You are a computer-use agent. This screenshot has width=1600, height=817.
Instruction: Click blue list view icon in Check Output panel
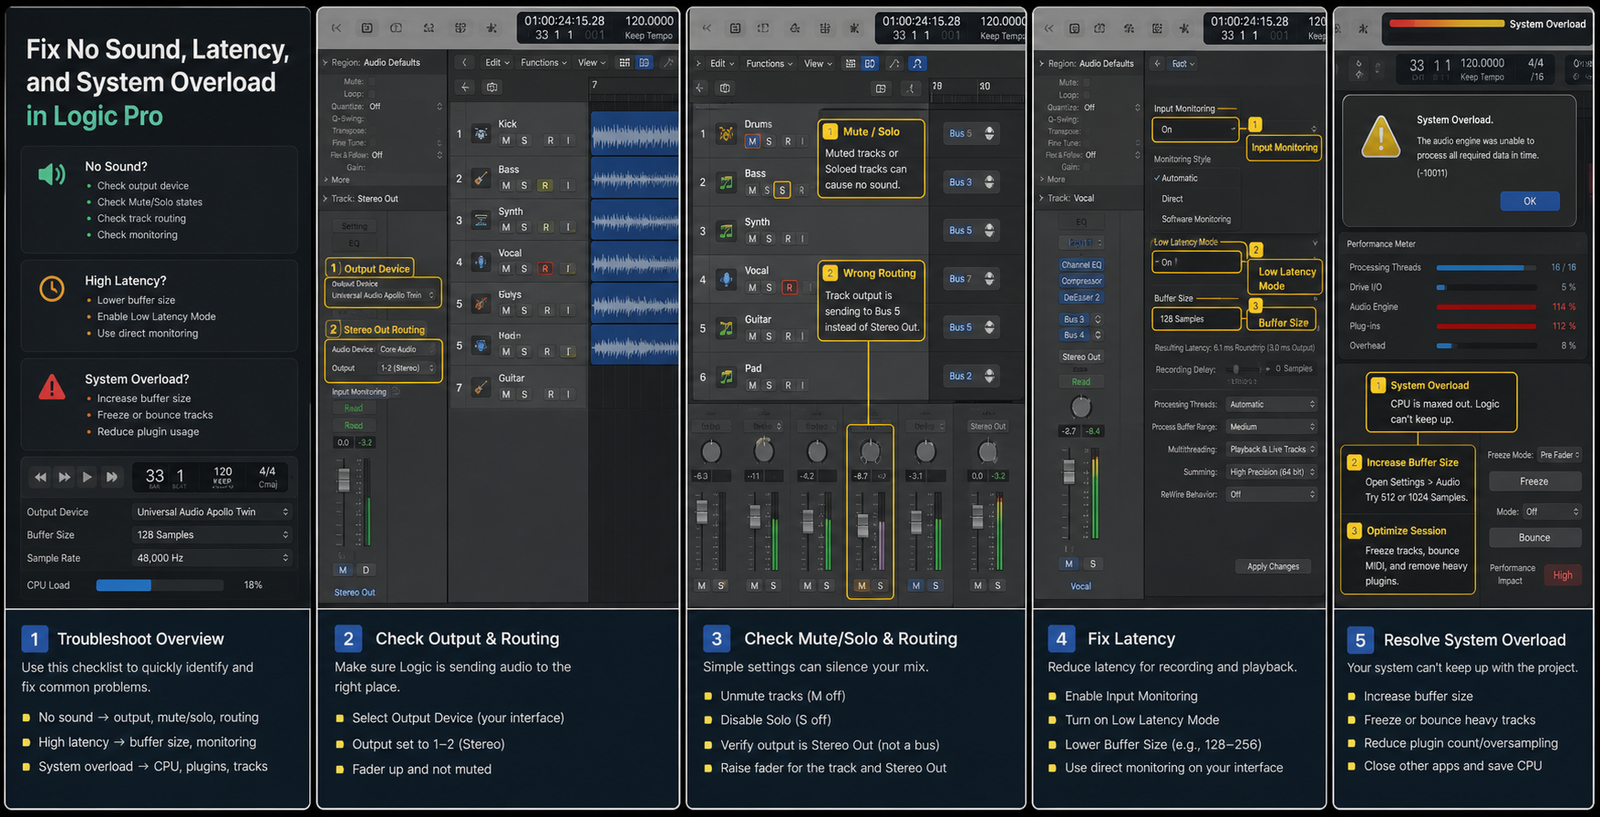645,62
